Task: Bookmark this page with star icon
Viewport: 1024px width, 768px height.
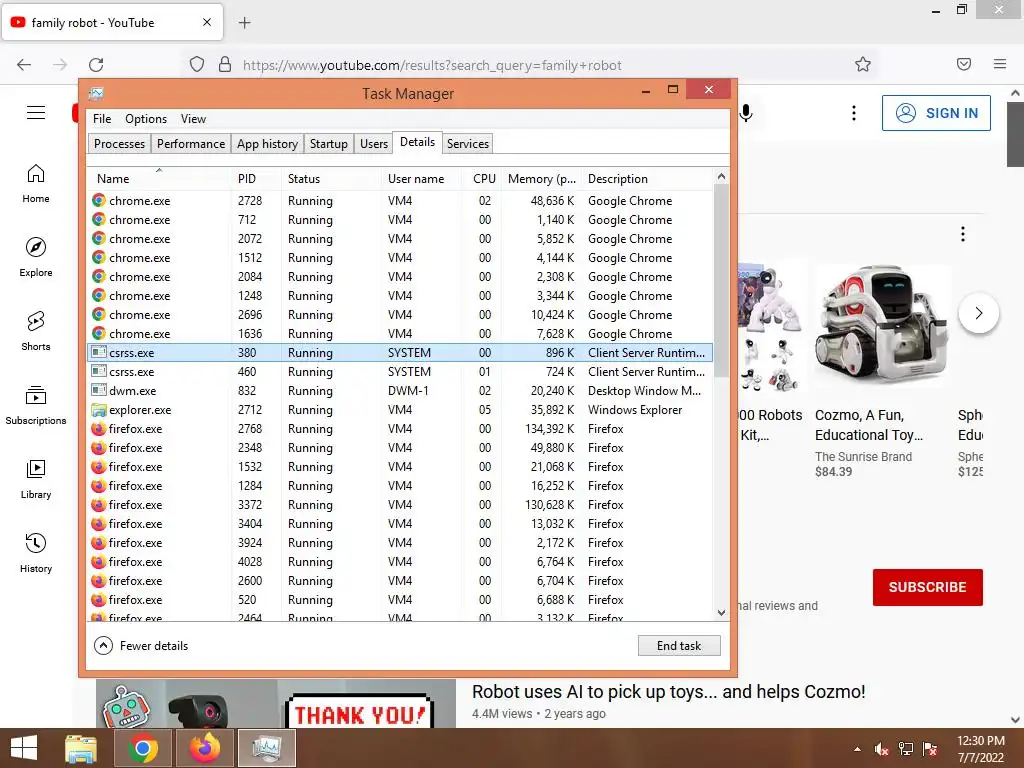Action: coord(863,64)
